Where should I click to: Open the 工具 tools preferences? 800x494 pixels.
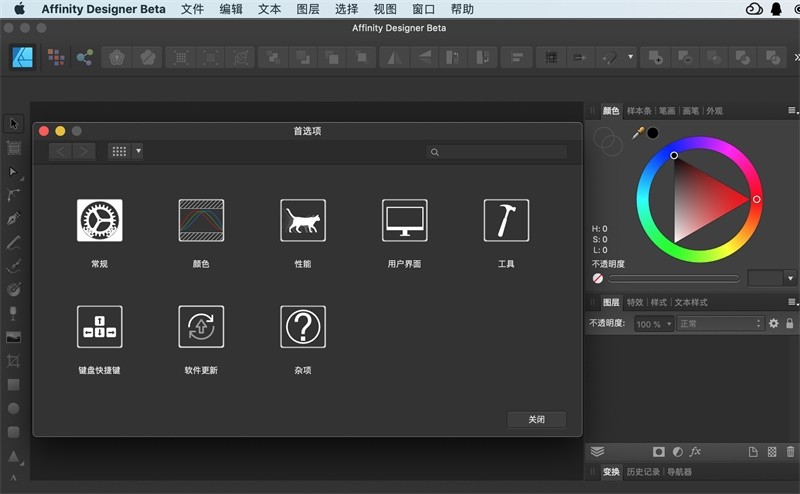(506, 220)
